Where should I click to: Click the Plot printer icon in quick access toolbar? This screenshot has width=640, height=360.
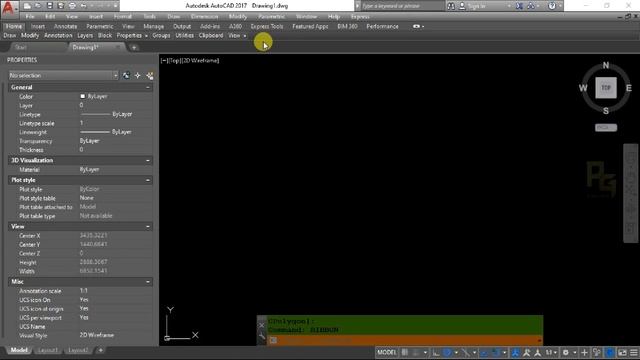72,6
